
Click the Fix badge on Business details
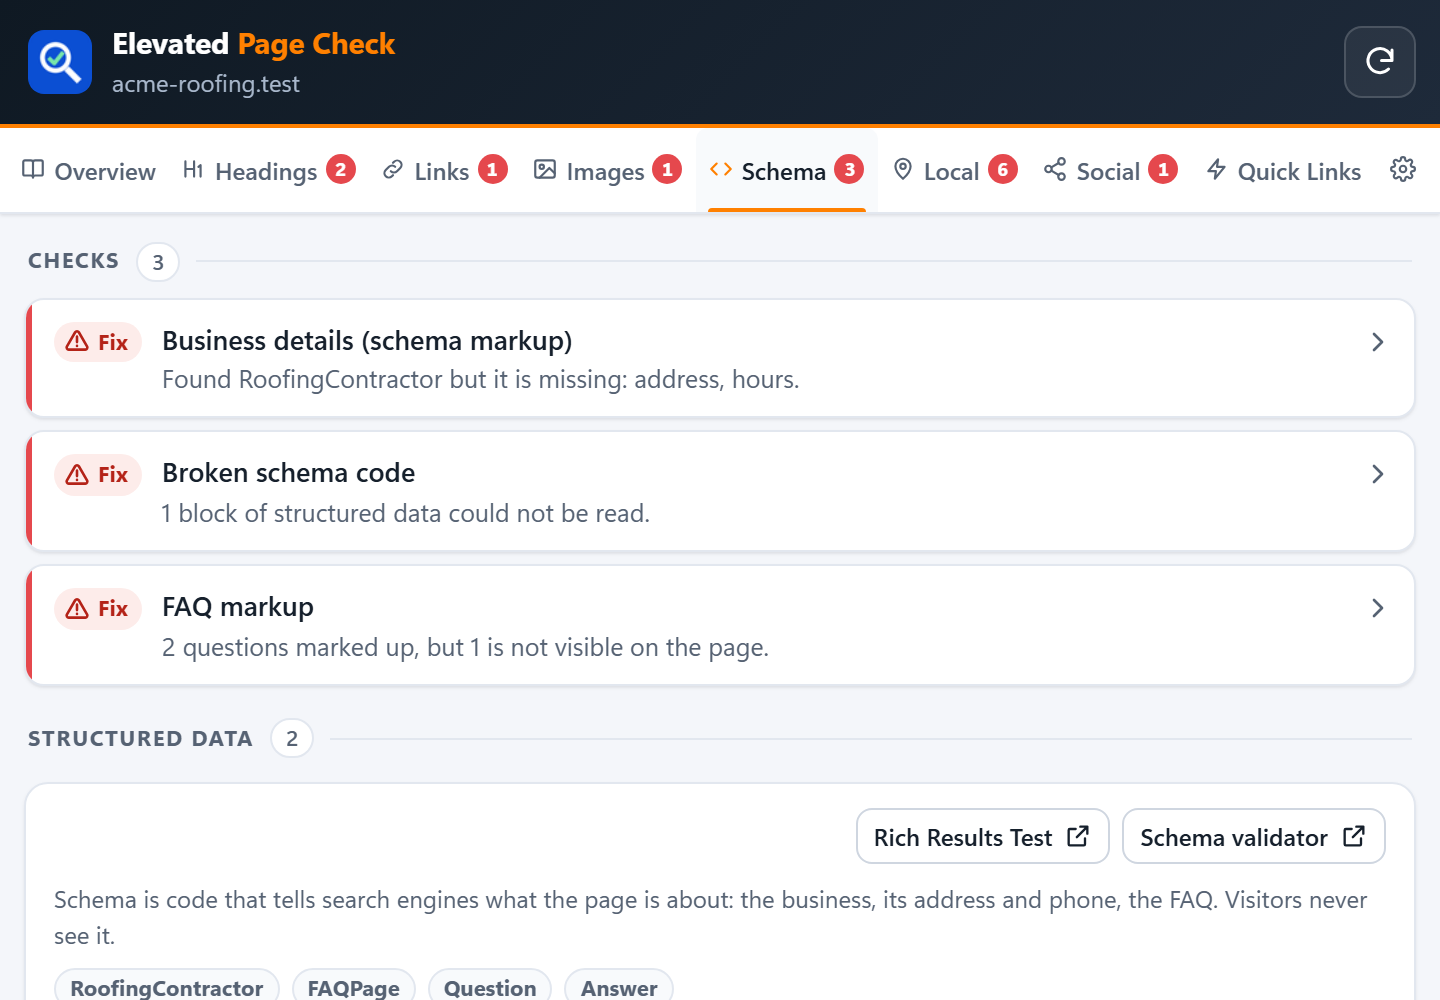coord(98,342)
